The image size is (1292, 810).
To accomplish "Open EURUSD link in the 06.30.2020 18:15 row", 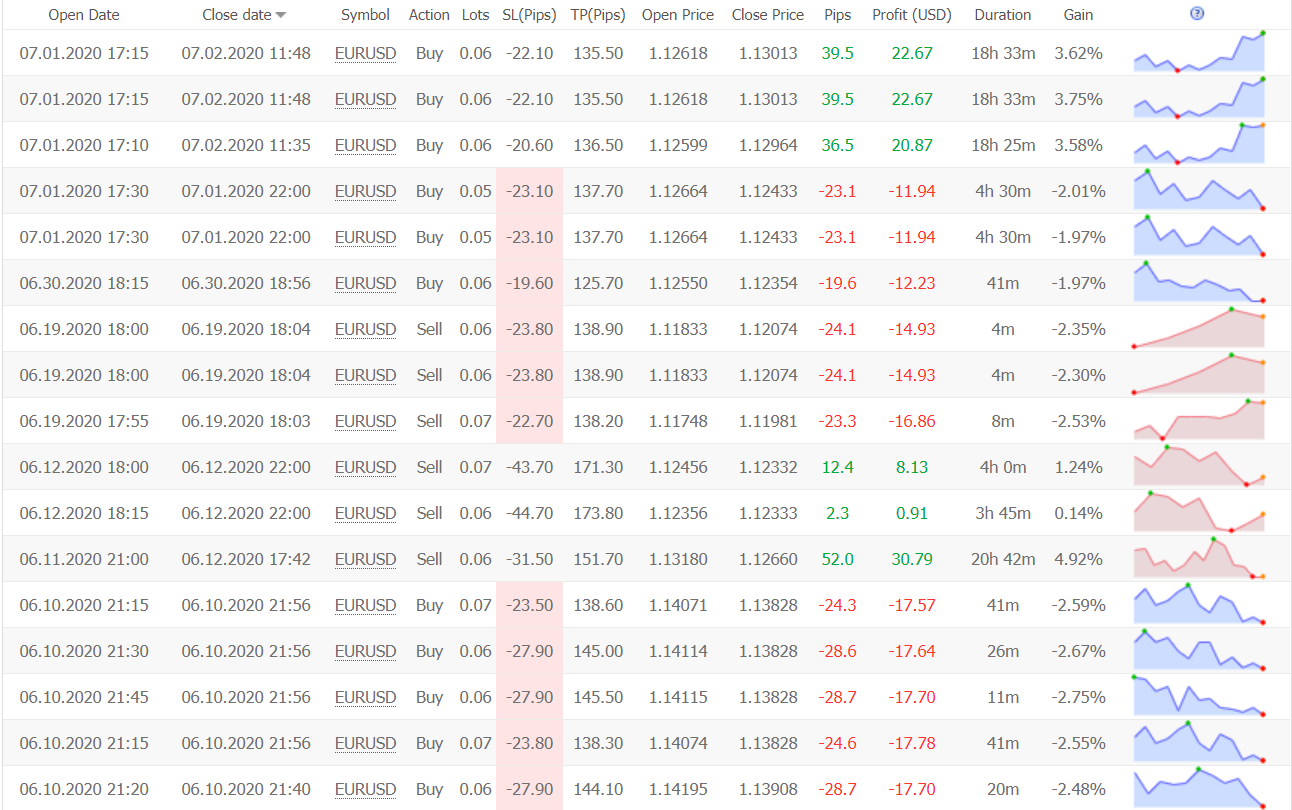I will (365, 283).
